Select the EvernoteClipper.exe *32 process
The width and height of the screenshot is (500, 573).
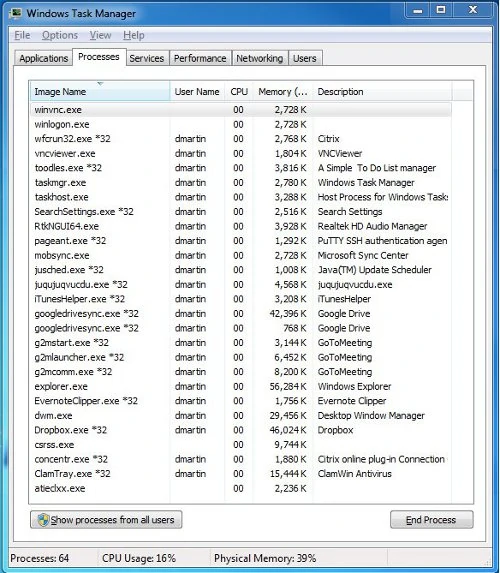pos(240,401)
